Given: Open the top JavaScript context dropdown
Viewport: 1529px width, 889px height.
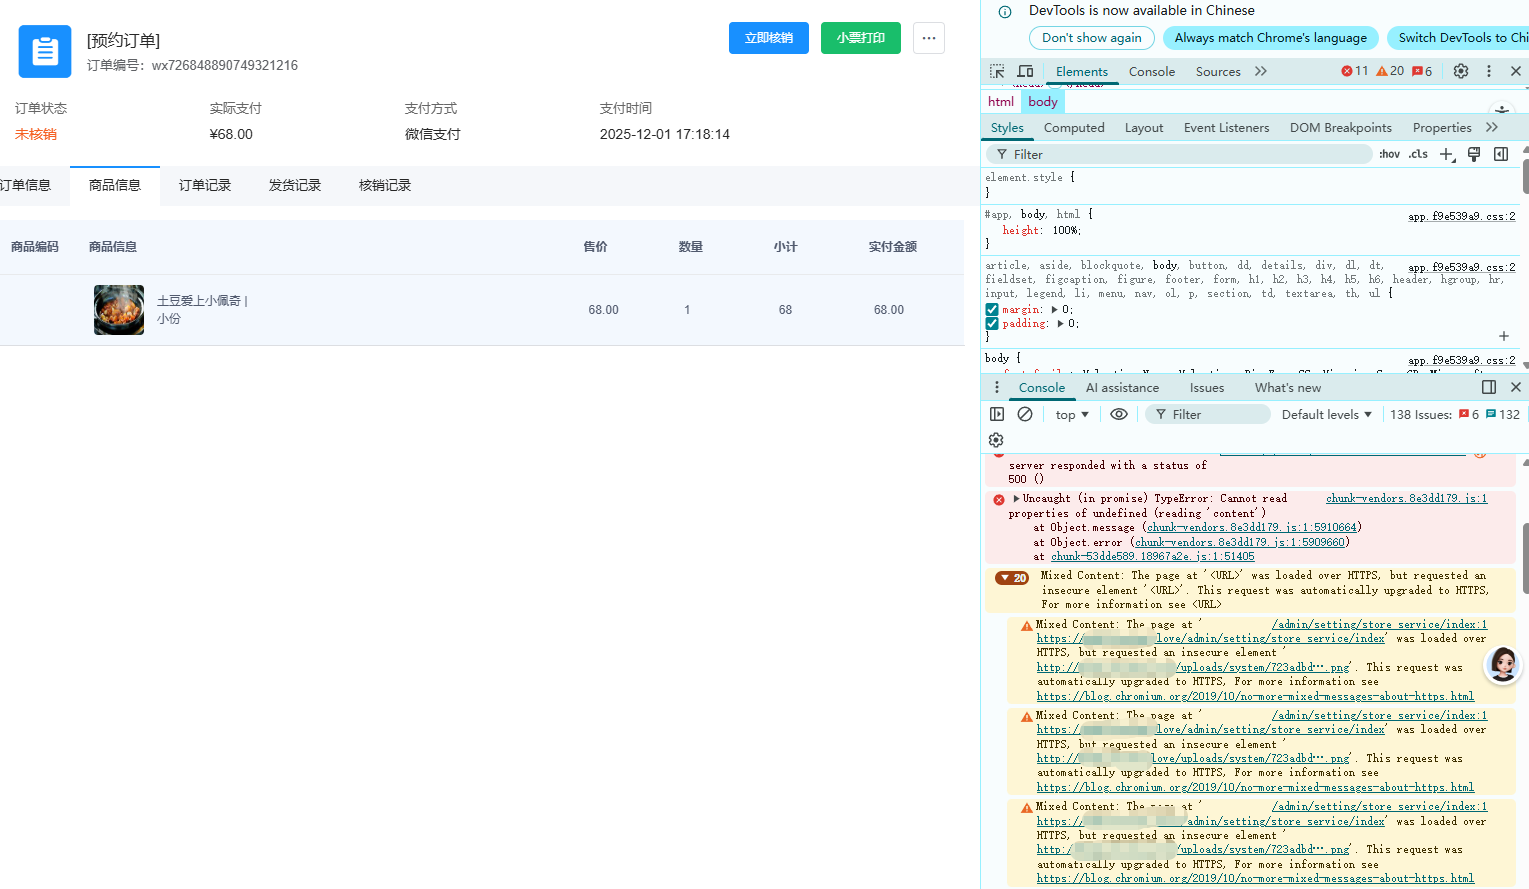Looking at the screenshot, I should tap(1072, 415).
